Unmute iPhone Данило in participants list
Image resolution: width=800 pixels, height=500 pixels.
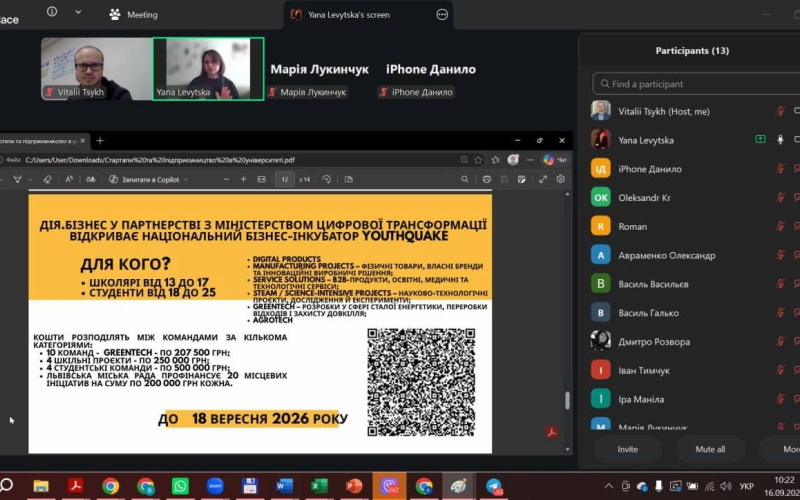coord(780,169)
